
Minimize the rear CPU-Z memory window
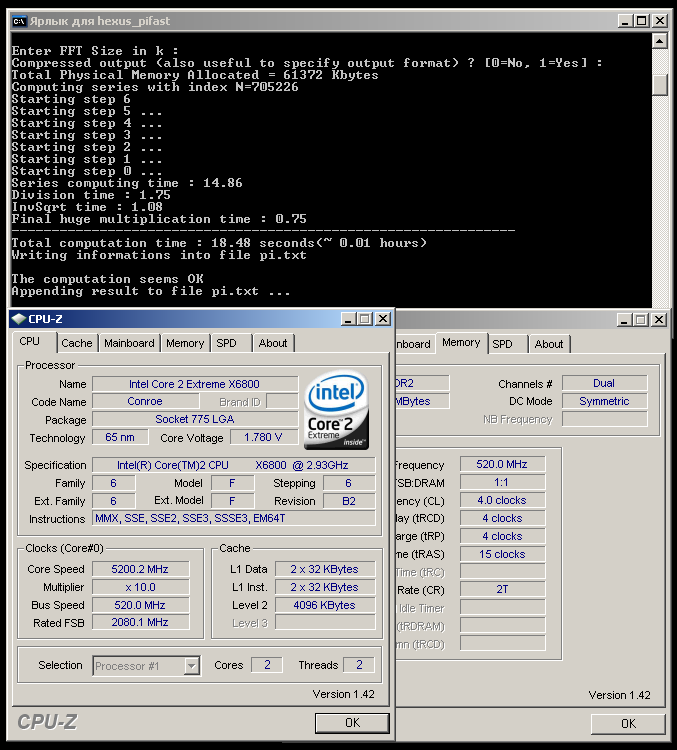tap(624, 320)
